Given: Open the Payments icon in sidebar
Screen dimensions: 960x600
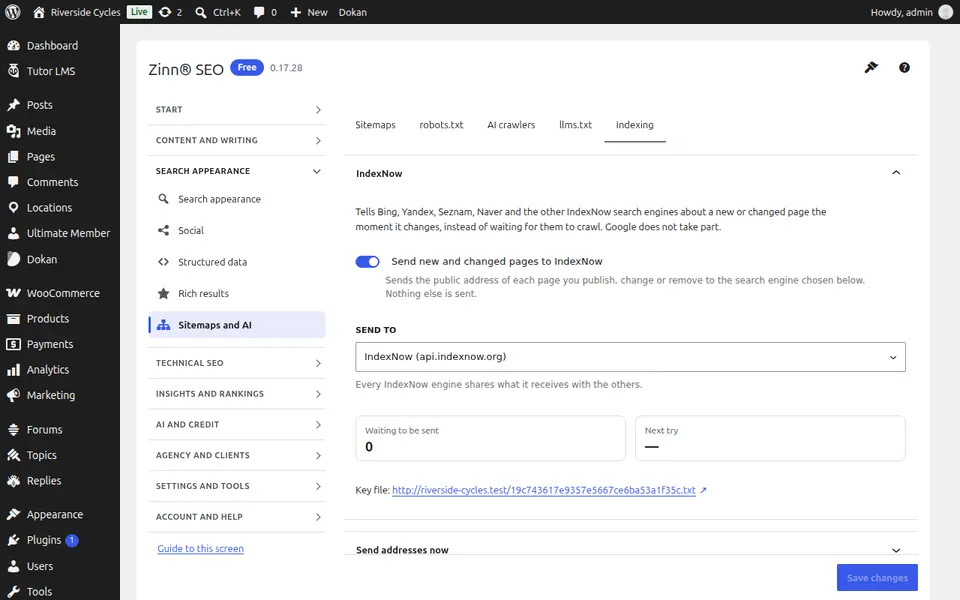Looking at the screenshot, I should (x=13, y=344).
